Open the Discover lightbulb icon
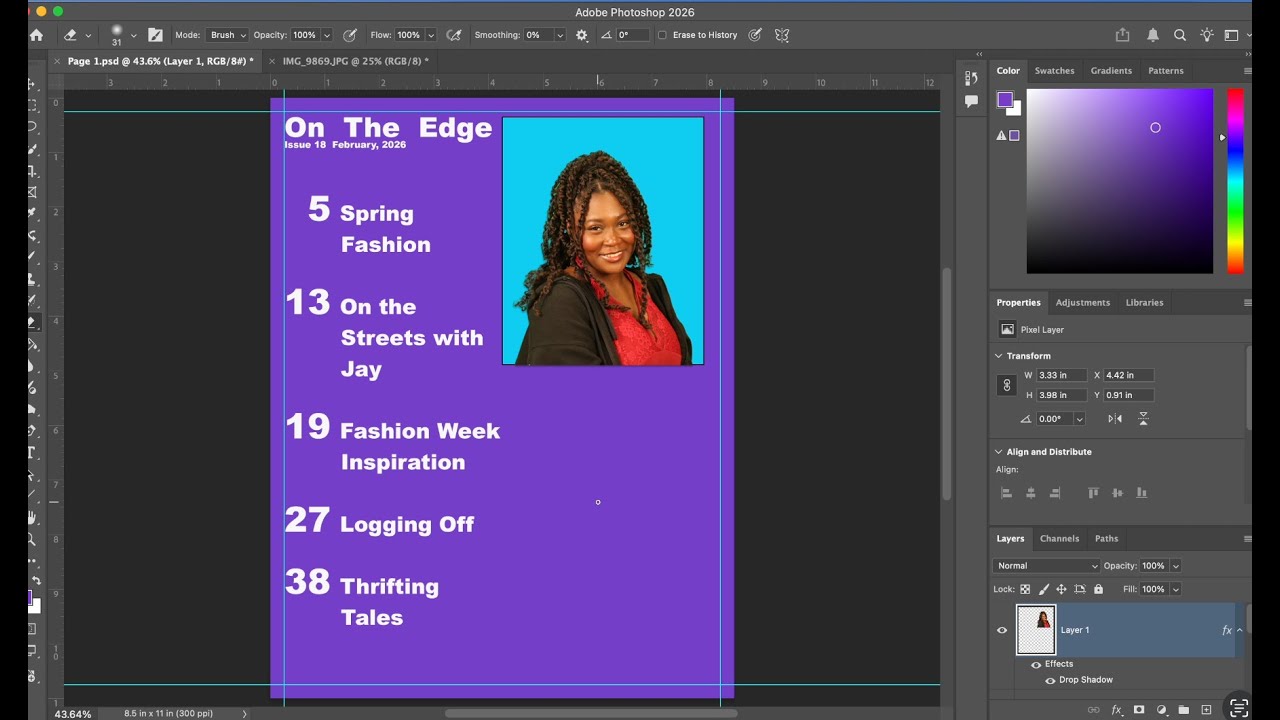 click(1207, 35)
